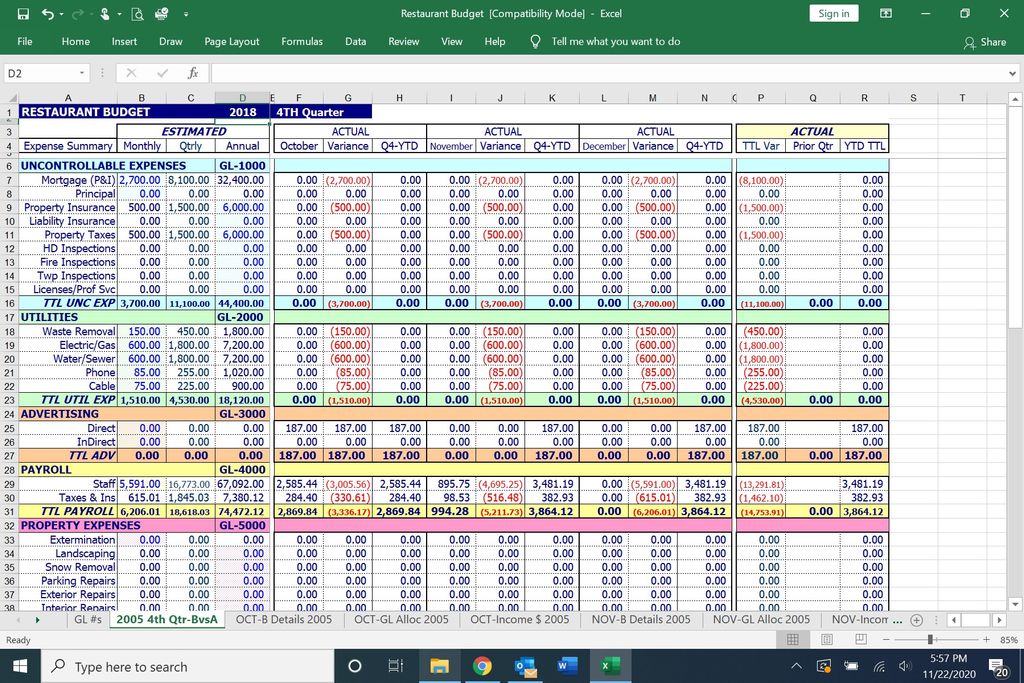1024x683 pixels.
Task: Click the Quick Print icon
Action: coord(161,14)
